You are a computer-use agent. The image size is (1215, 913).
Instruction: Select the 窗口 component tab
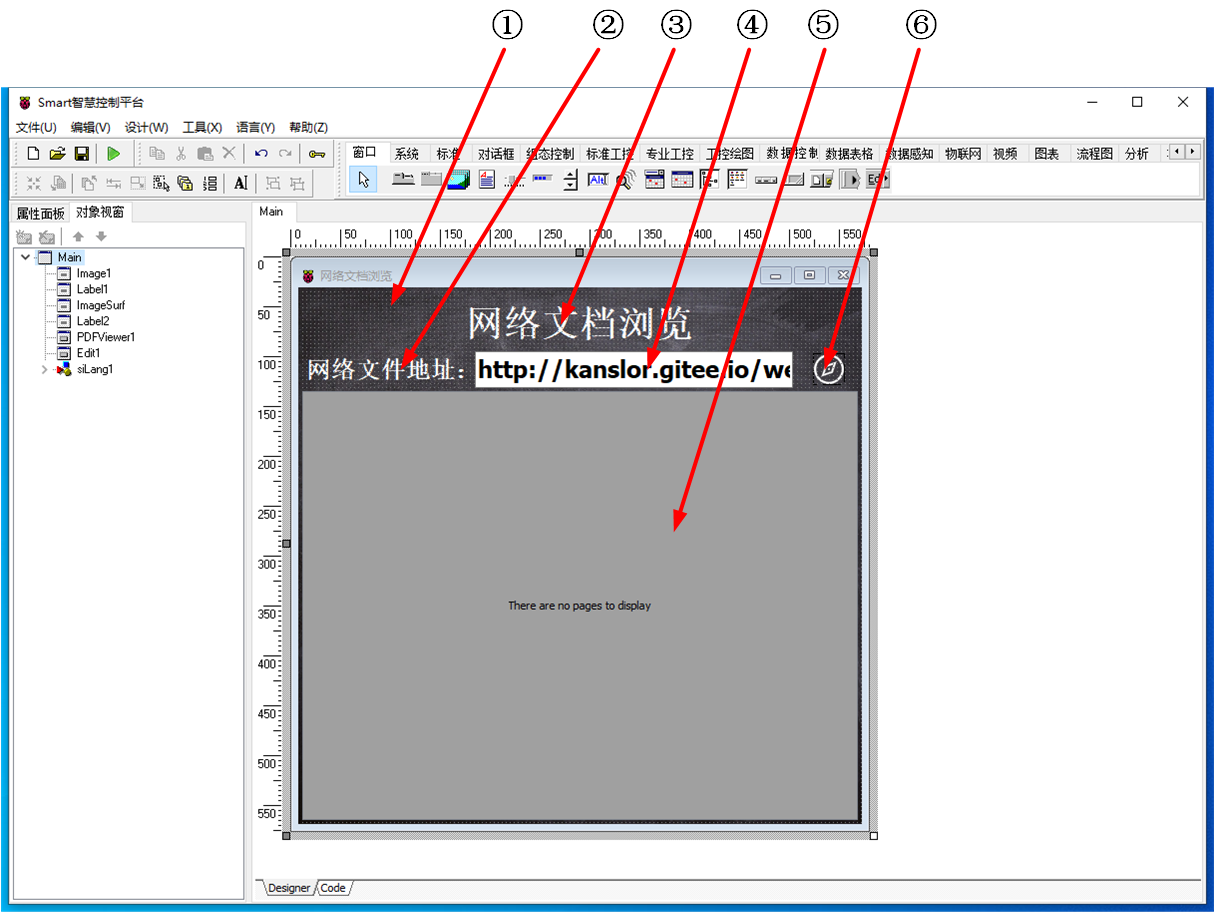(x=365, y=153)
